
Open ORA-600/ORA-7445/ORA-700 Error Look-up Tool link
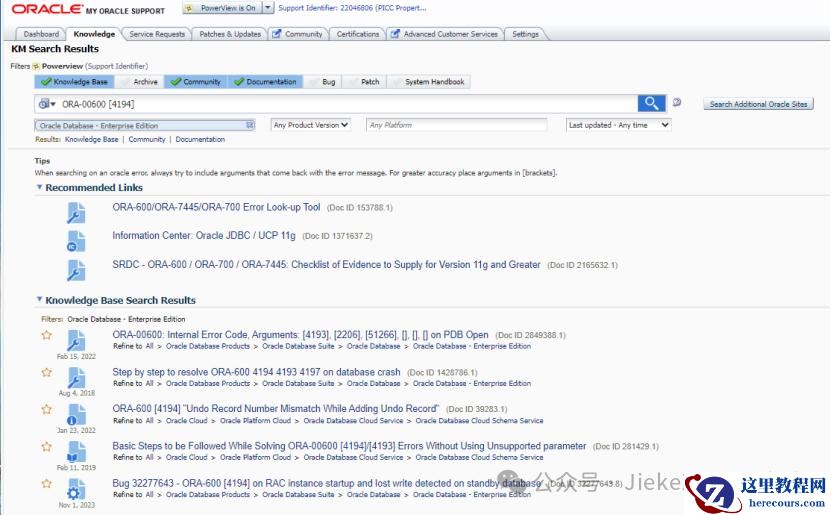coord(216,207)
